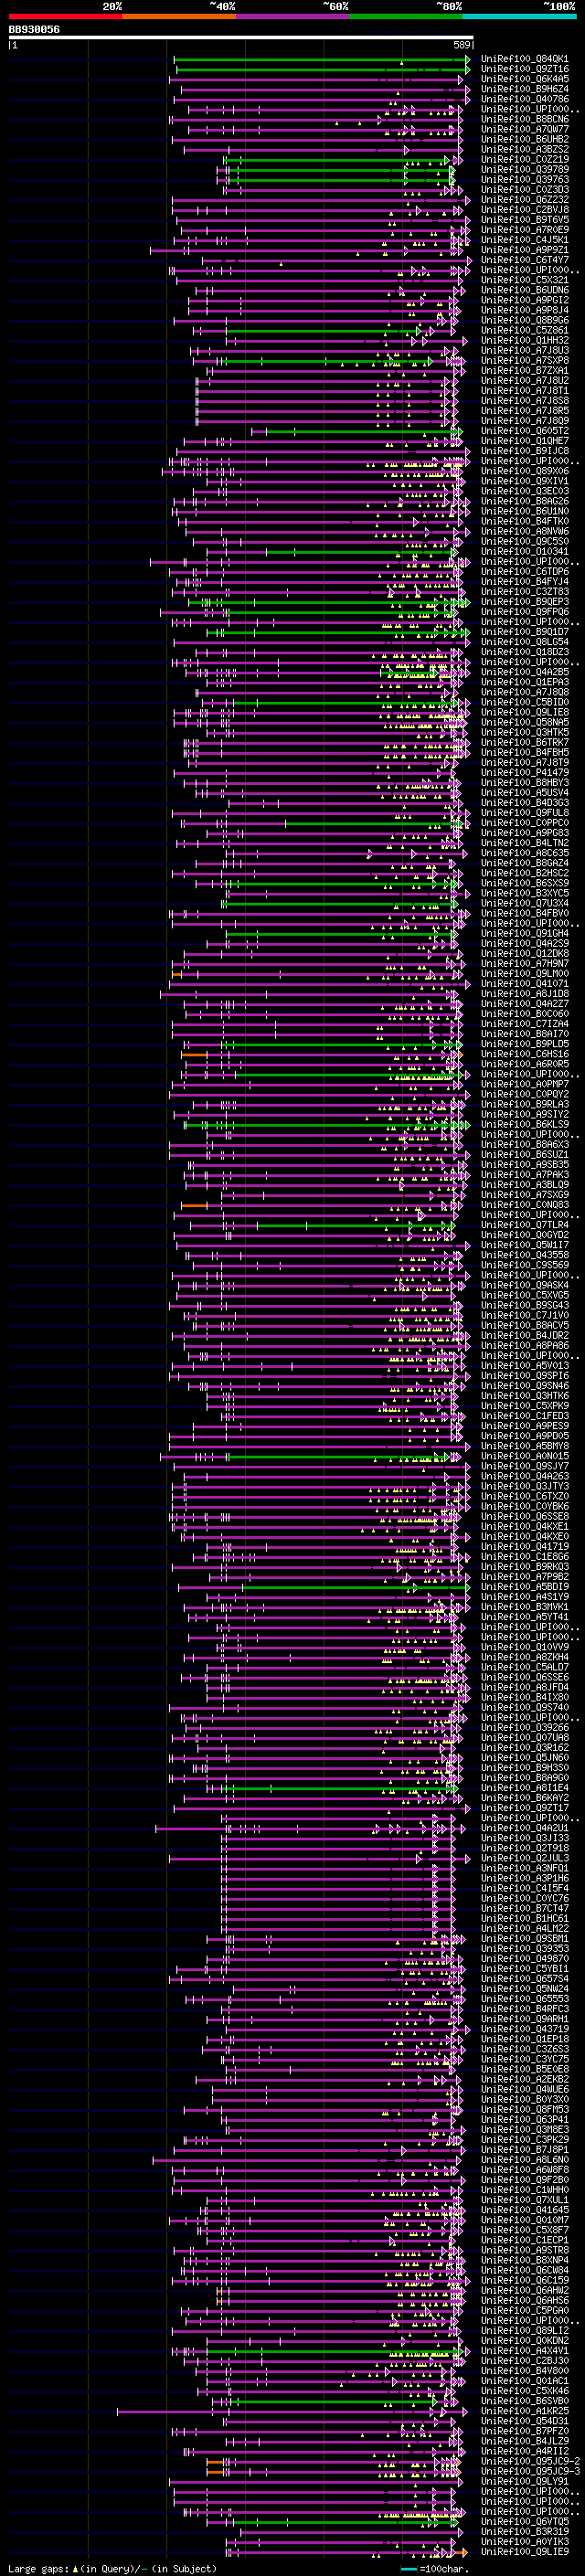Click the UniRef100_C7J1V0 label
This screenshot has height=2576, width=585.
click(x=525, y=1315)
